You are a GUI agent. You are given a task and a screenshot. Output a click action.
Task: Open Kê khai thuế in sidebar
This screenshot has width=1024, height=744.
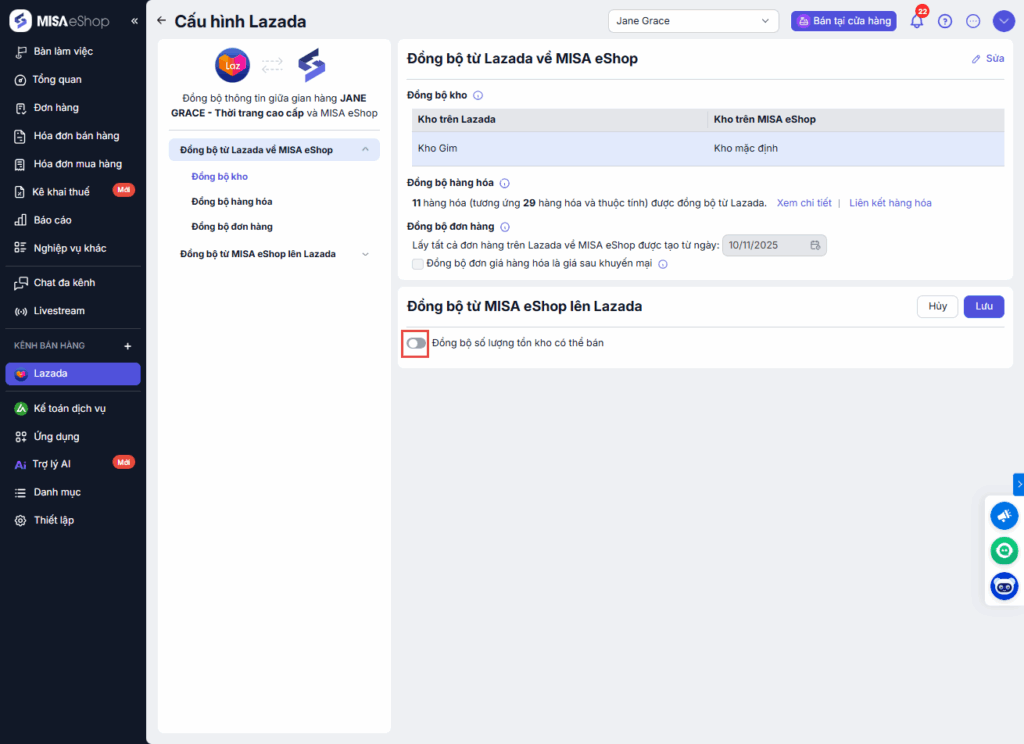click(x=61, y=192)
